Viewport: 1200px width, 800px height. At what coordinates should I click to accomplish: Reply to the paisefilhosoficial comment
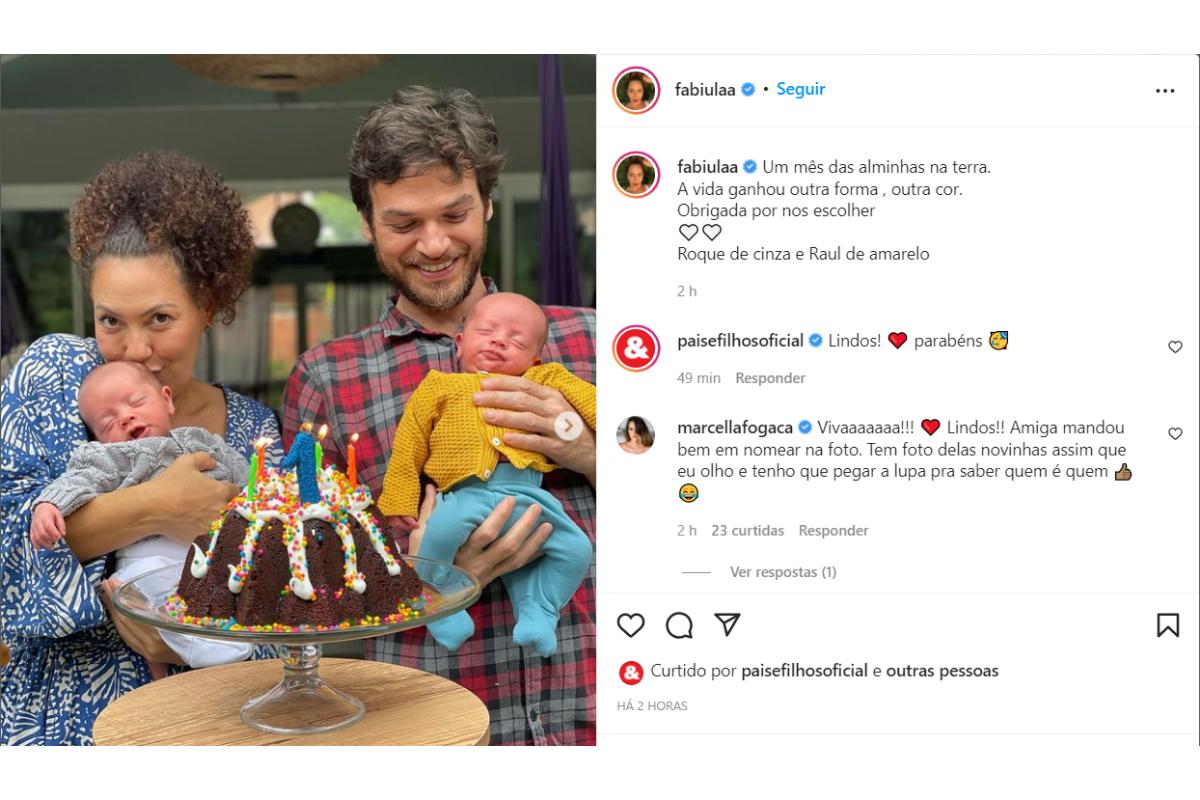pyautogui.click(x=770, y=378)
